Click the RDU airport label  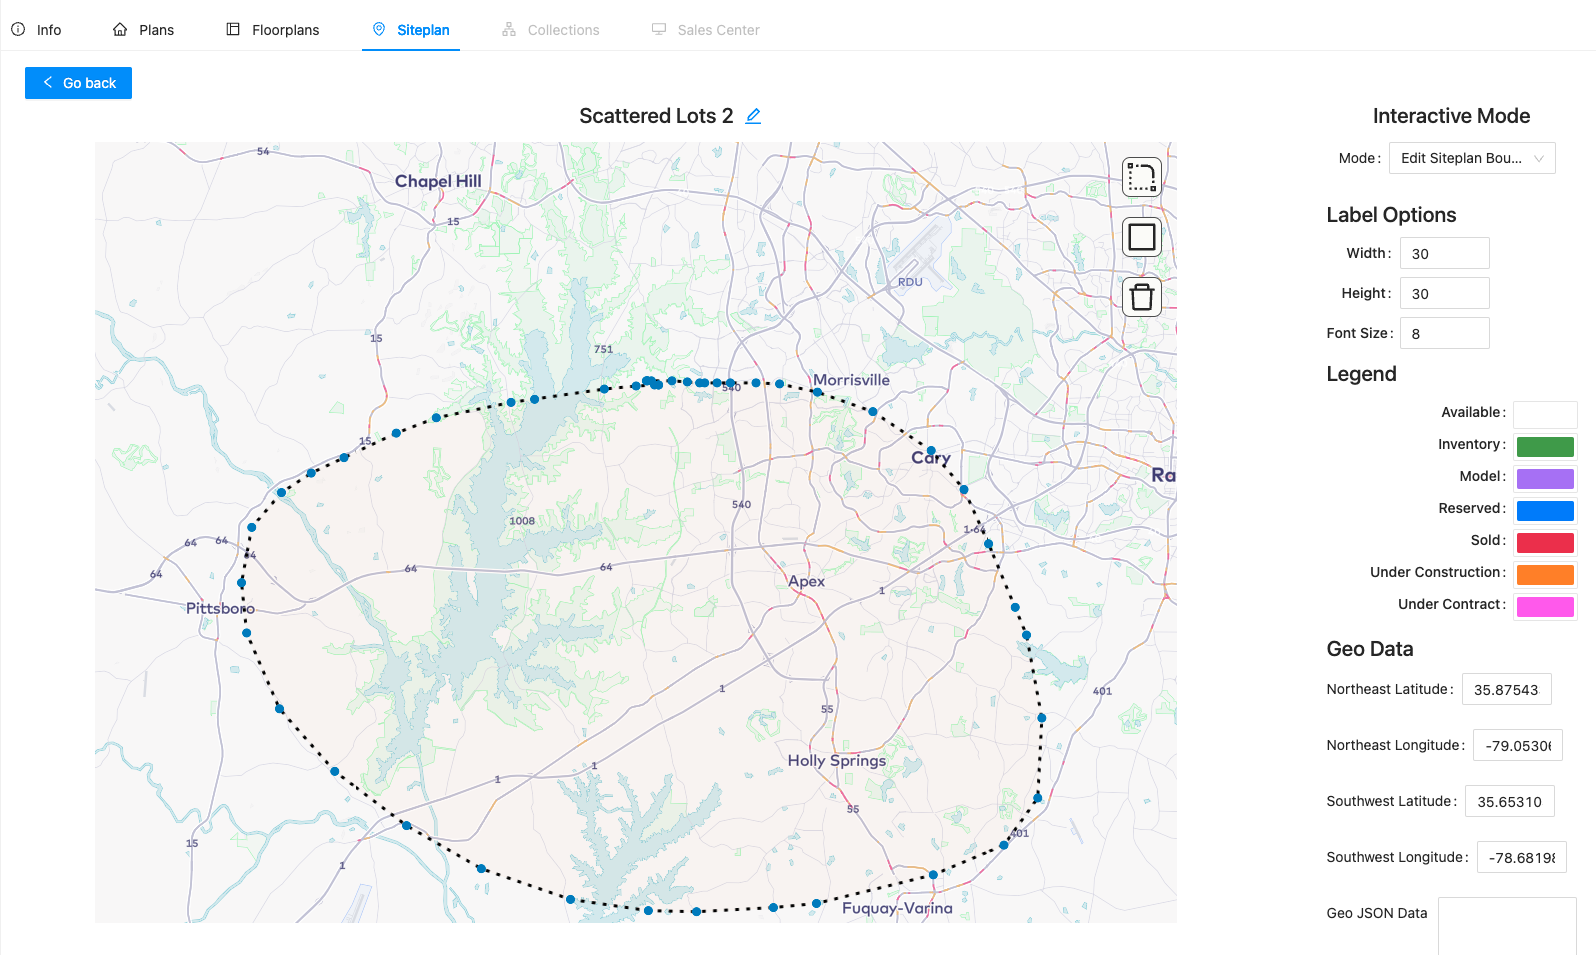click(x=910, y=282)
